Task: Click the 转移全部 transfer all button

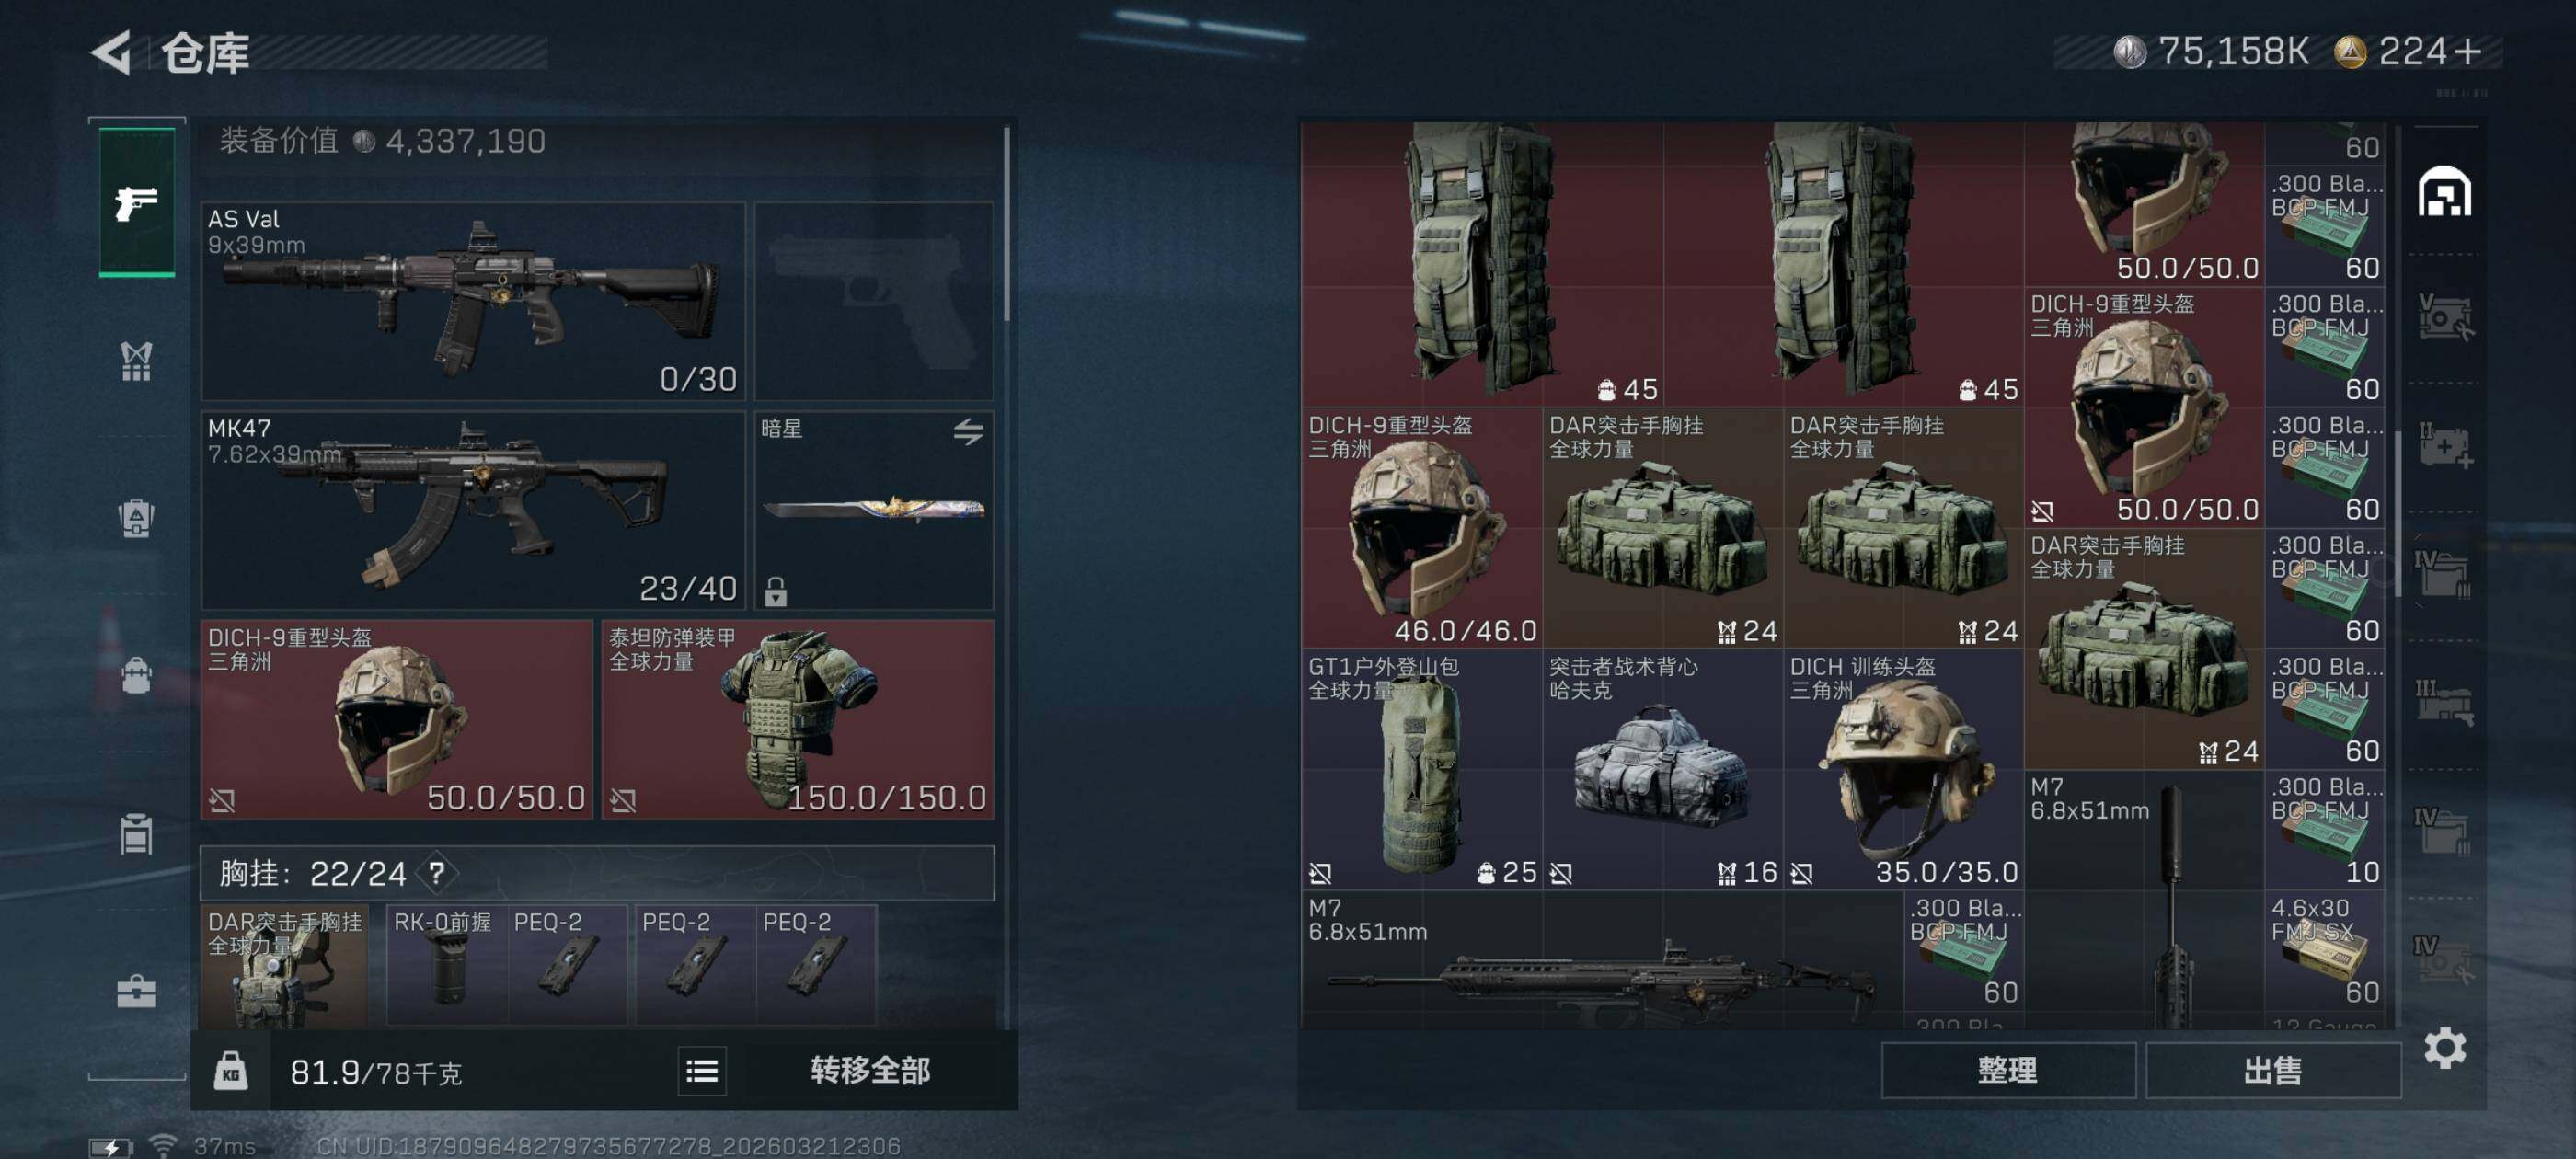Action: point(870,1071)
